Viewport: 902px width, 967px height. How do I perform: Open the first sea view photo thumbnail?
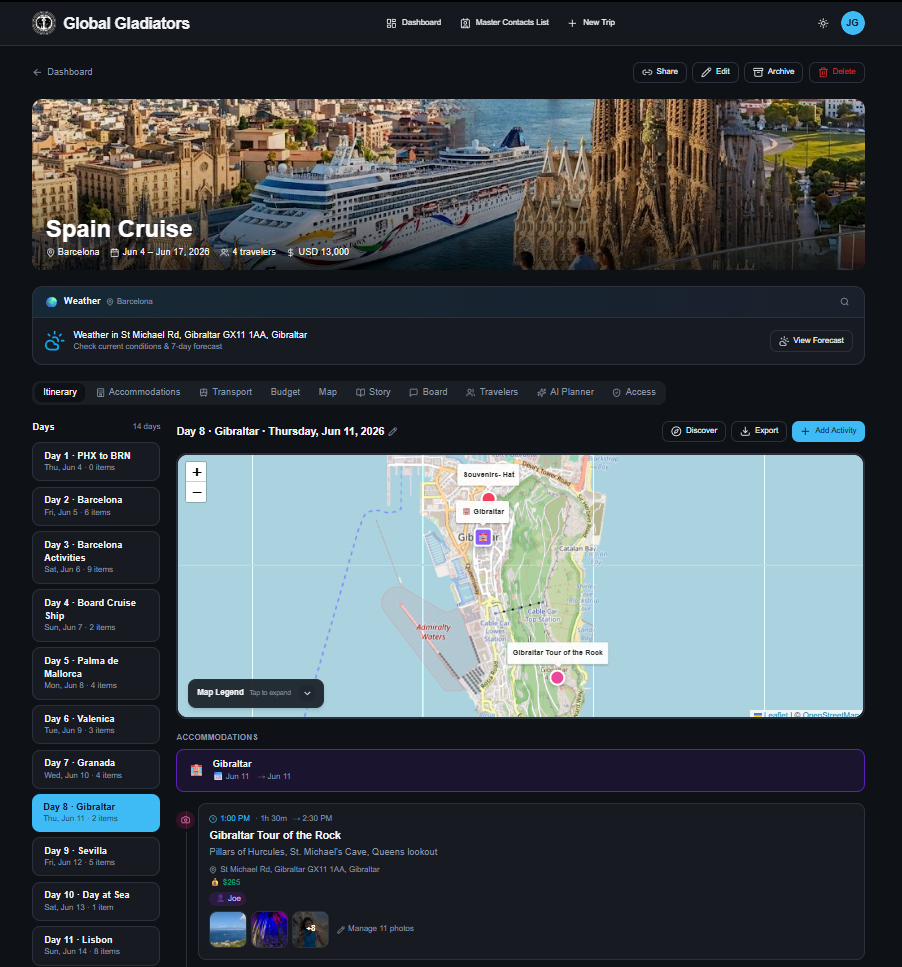pos(228,929)
